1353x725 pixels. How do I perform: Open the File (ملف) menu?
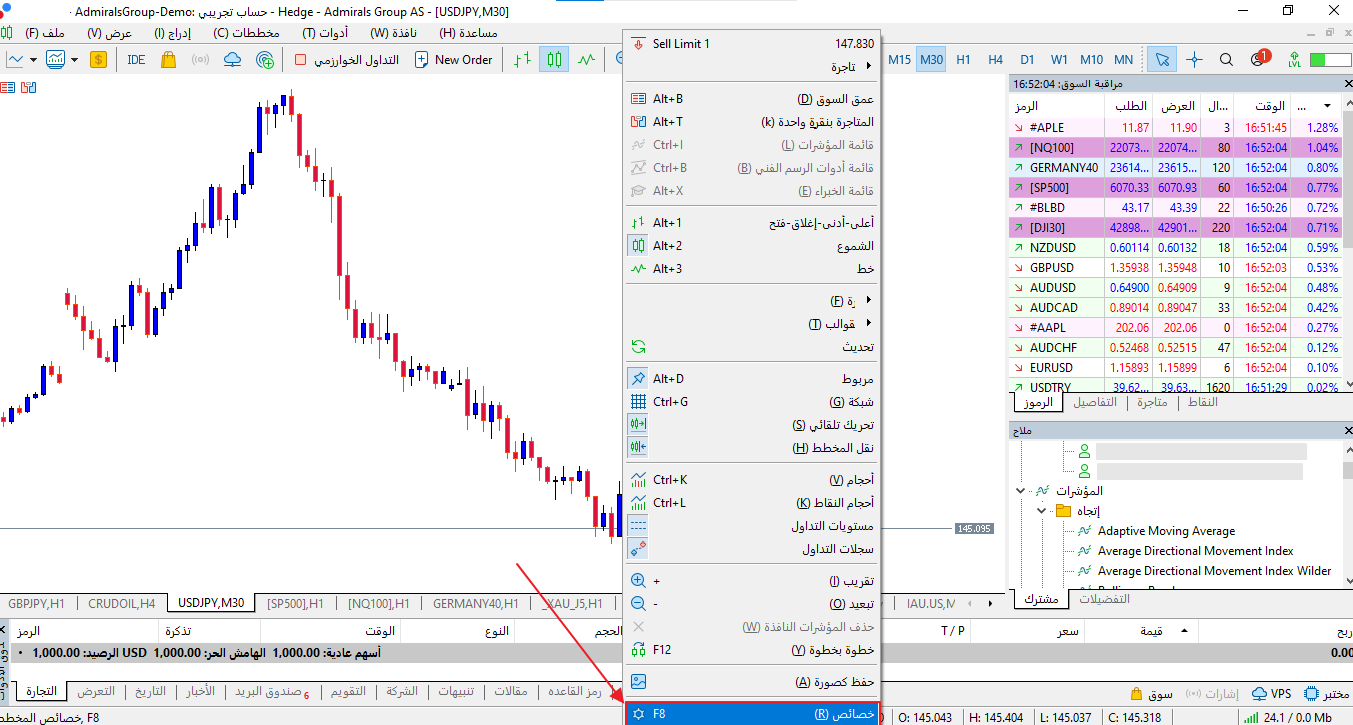point(45,32)
